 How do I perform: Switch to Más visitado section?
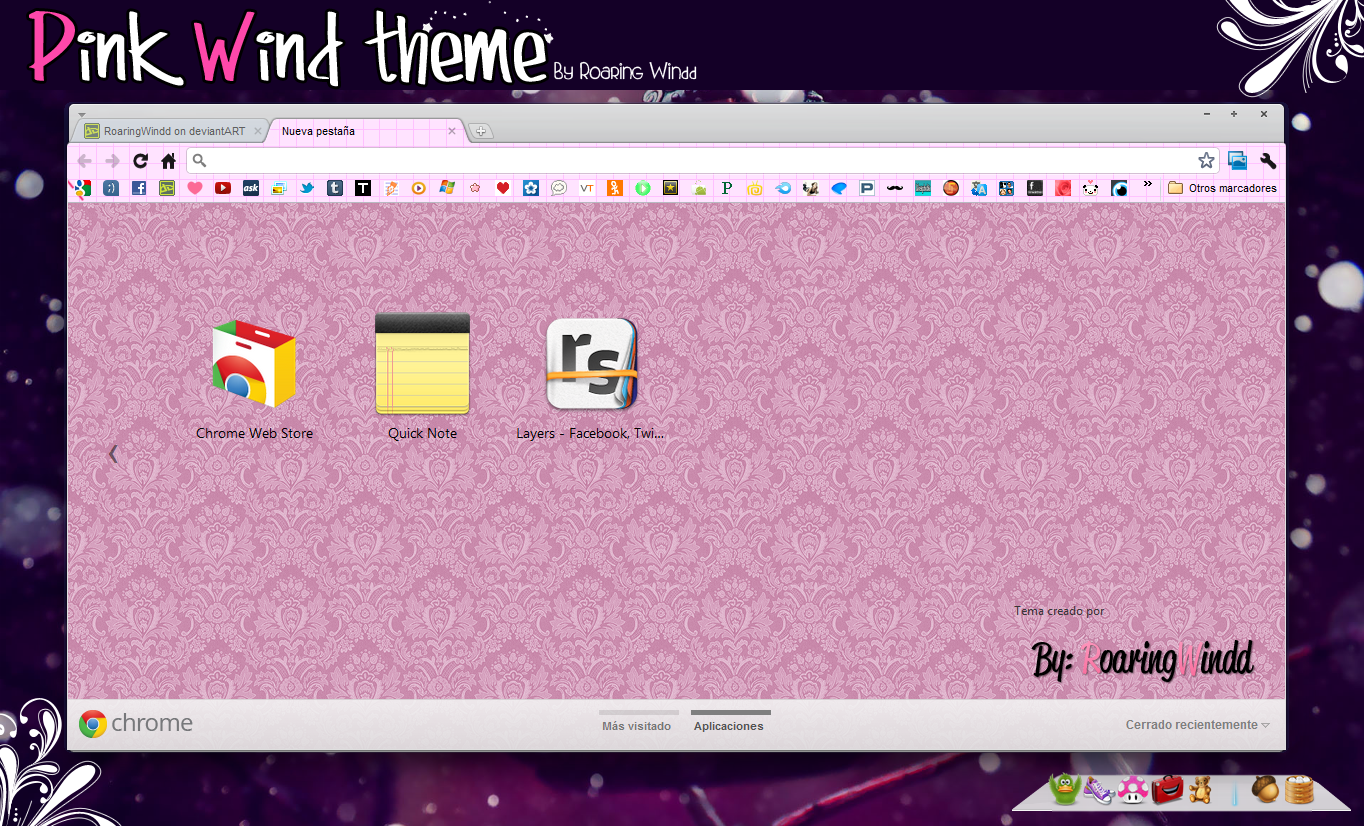[636, 724]
